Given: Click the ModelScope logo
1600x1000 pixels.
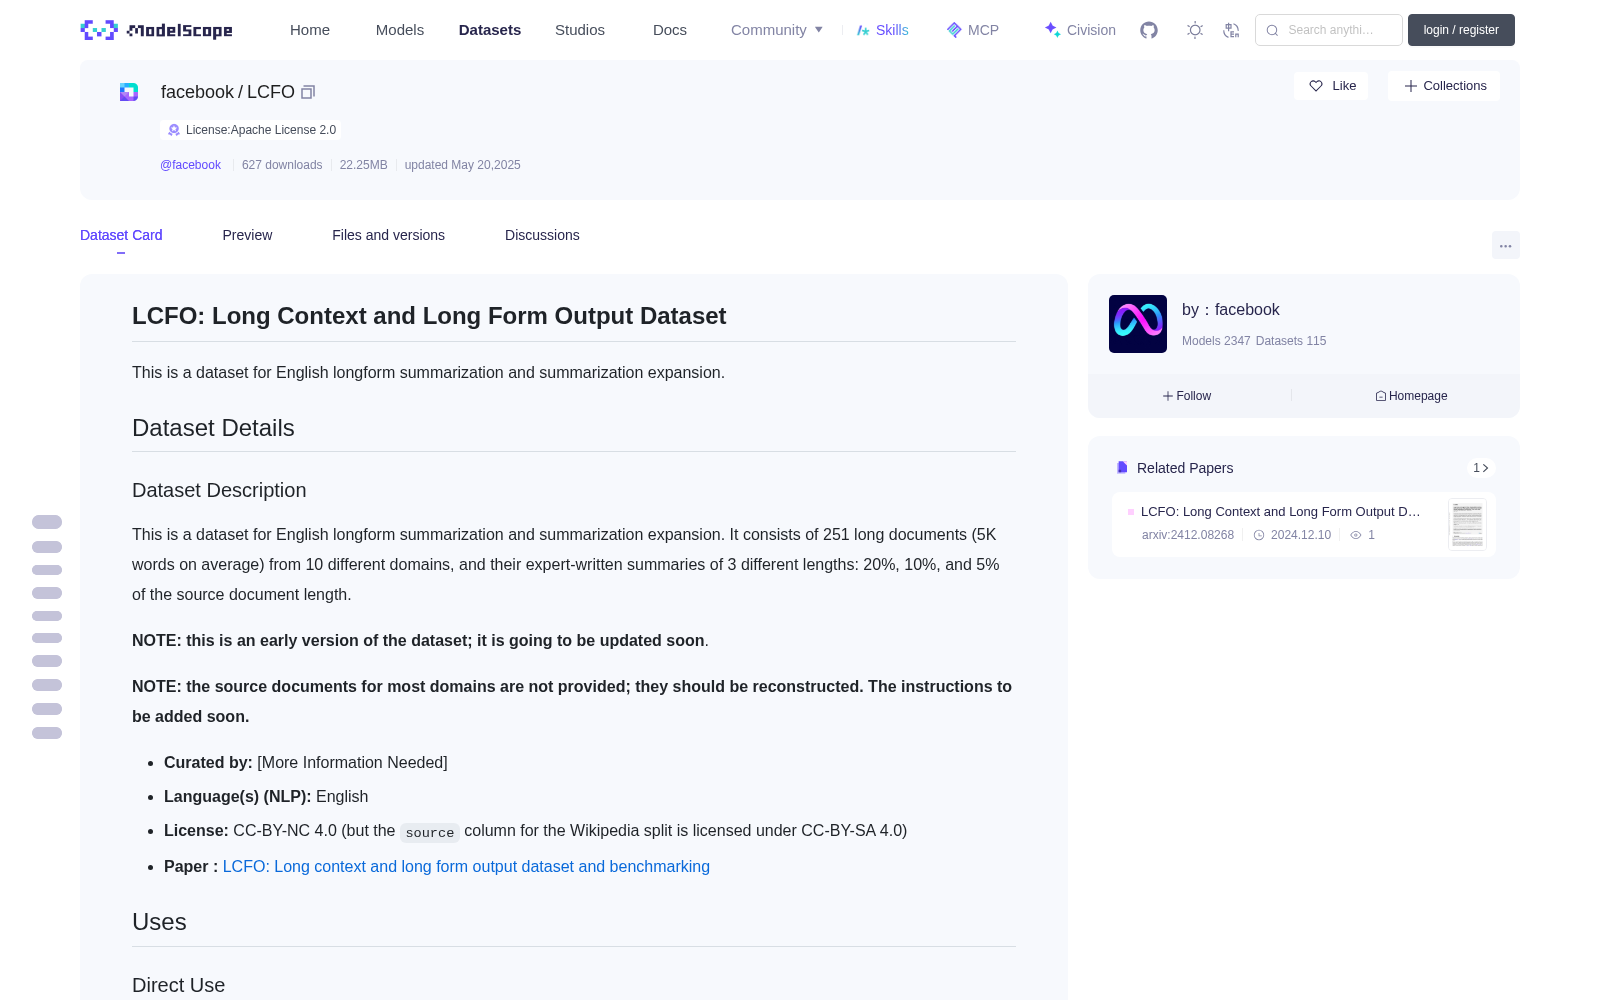Looking at the screenshot, I should tap(156, 30).
